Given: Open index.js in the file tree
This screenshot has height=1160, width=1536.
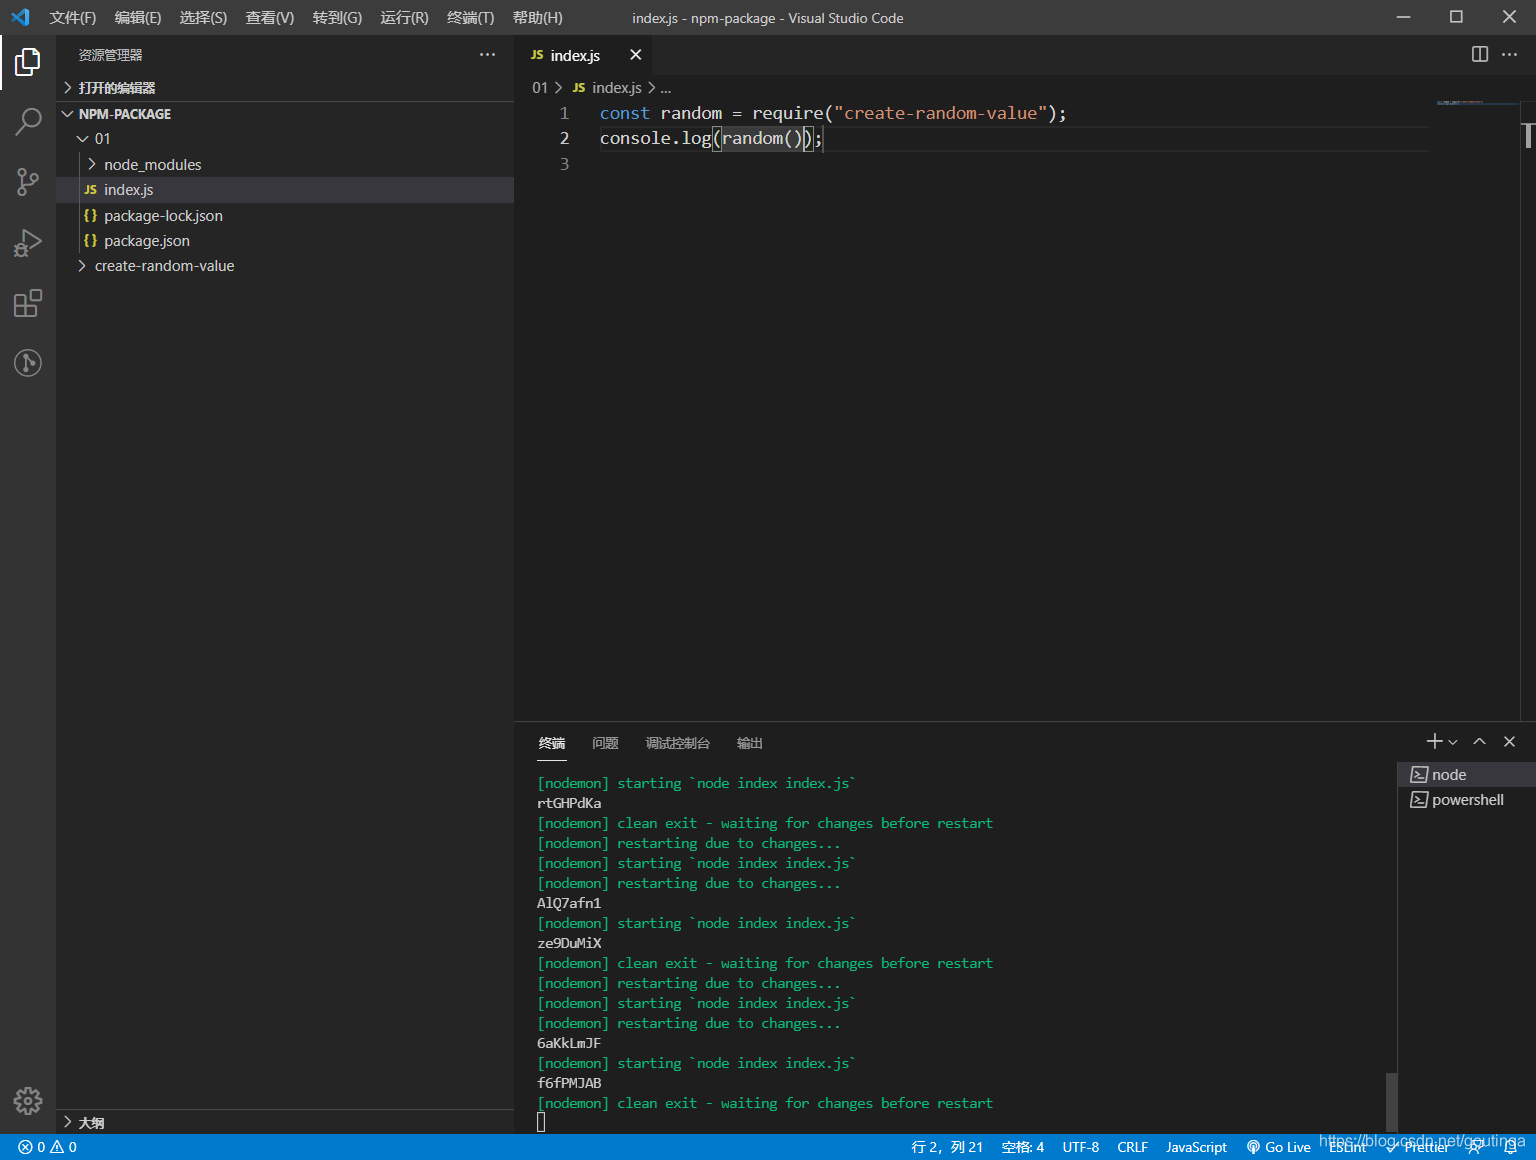Looking at the screenshot, I should [285, 189].
